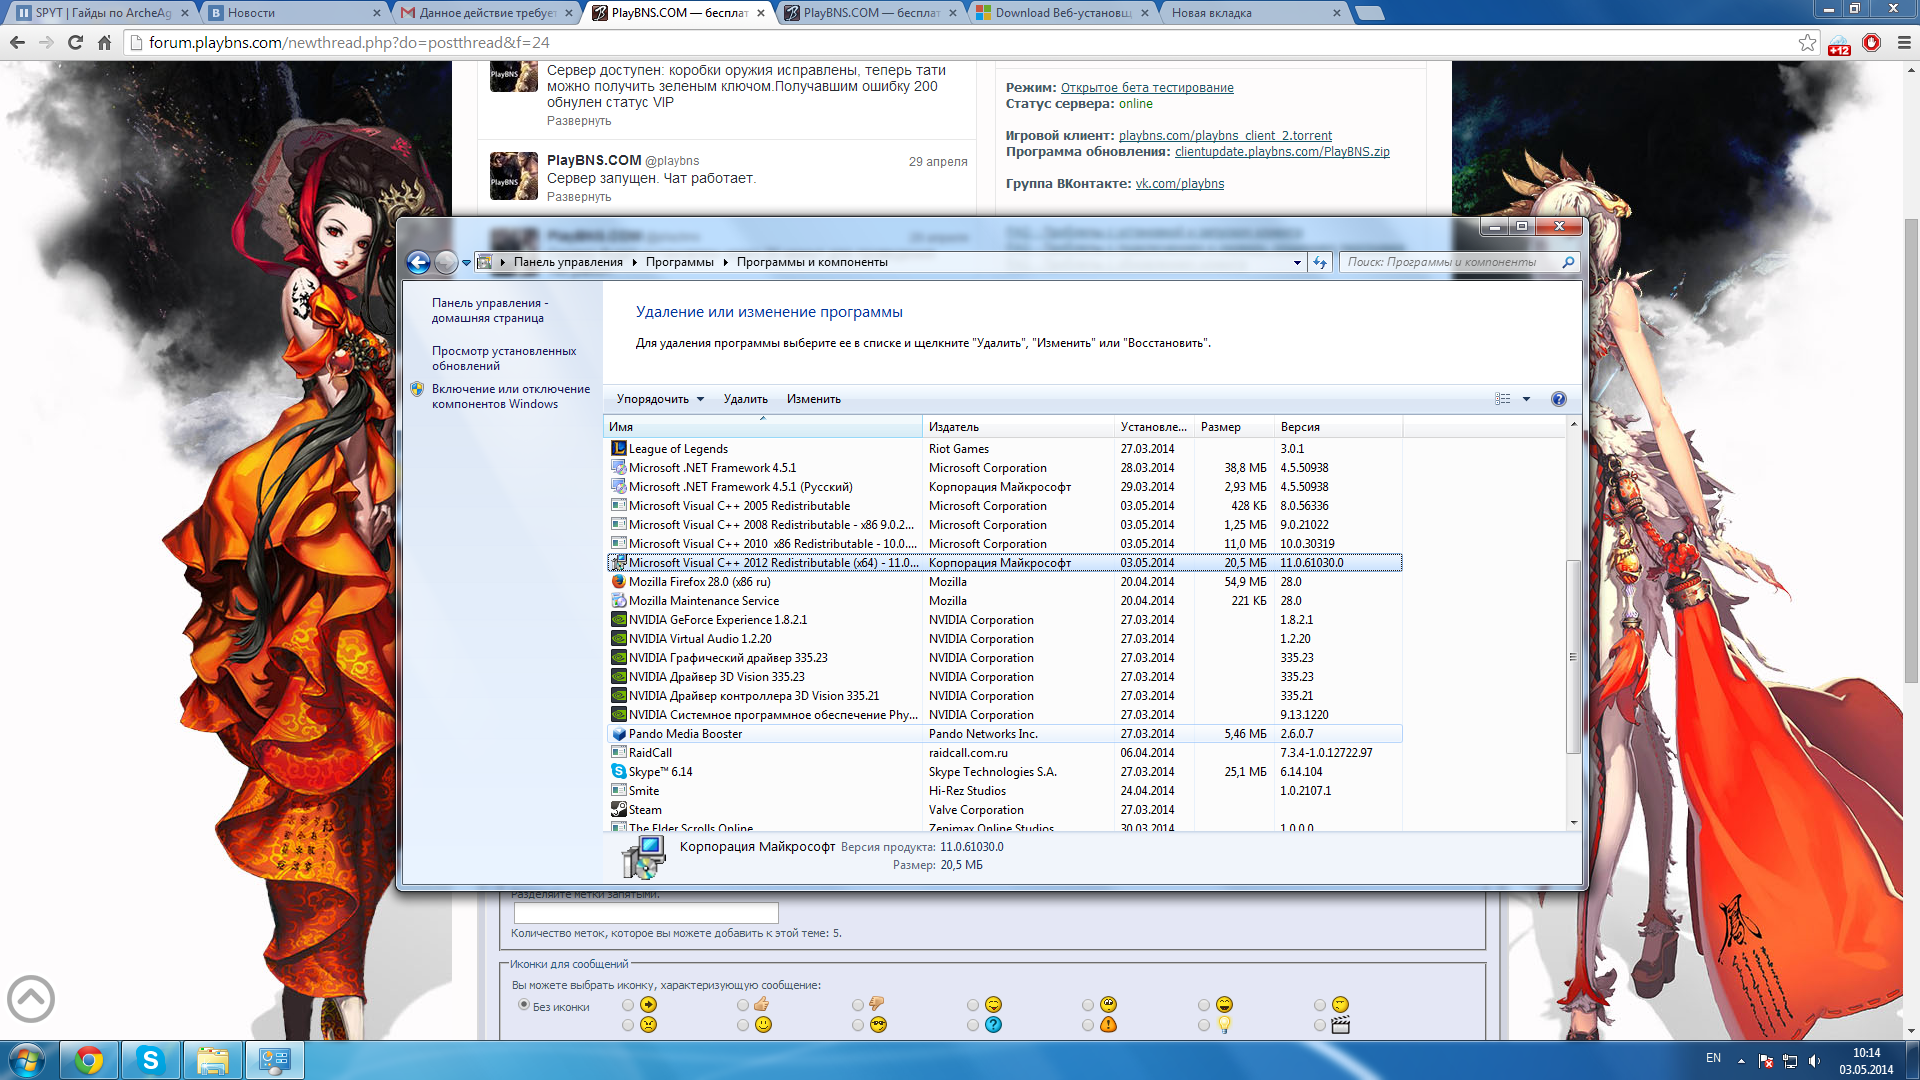
Task: Click the tags input field on the forum page
Action: pyautogui.click(x=646, y=913)
